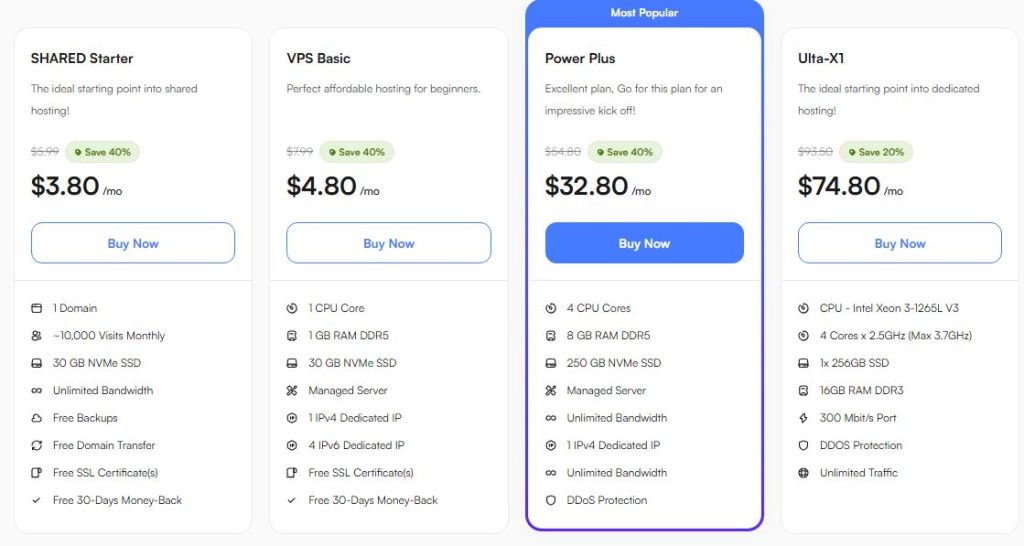Click the Most Popular banner
The width and height of the screenshot is (1024, 546).
[x=644, y=13]
